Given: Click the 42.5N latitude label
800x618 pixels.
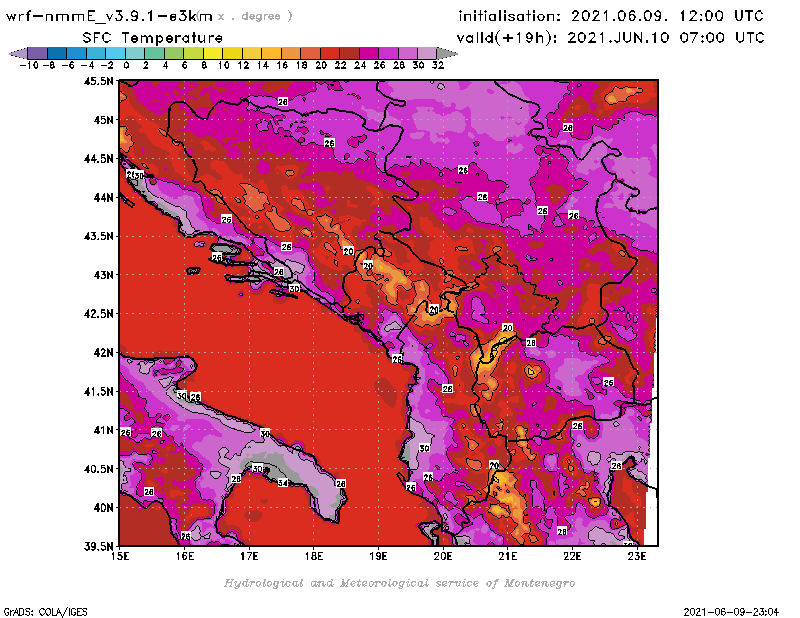Looking at the screenshot, I should [x=98, y=314].
